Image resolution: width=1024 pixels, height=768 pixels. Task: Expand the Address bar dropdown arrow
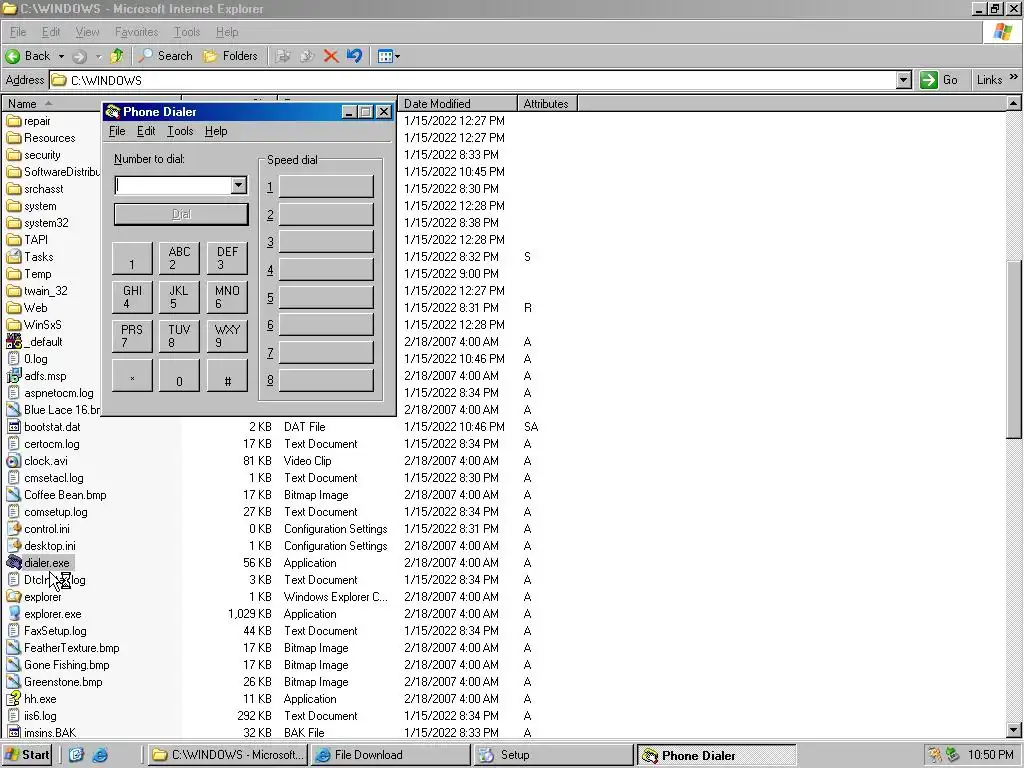tap(903, 80)
